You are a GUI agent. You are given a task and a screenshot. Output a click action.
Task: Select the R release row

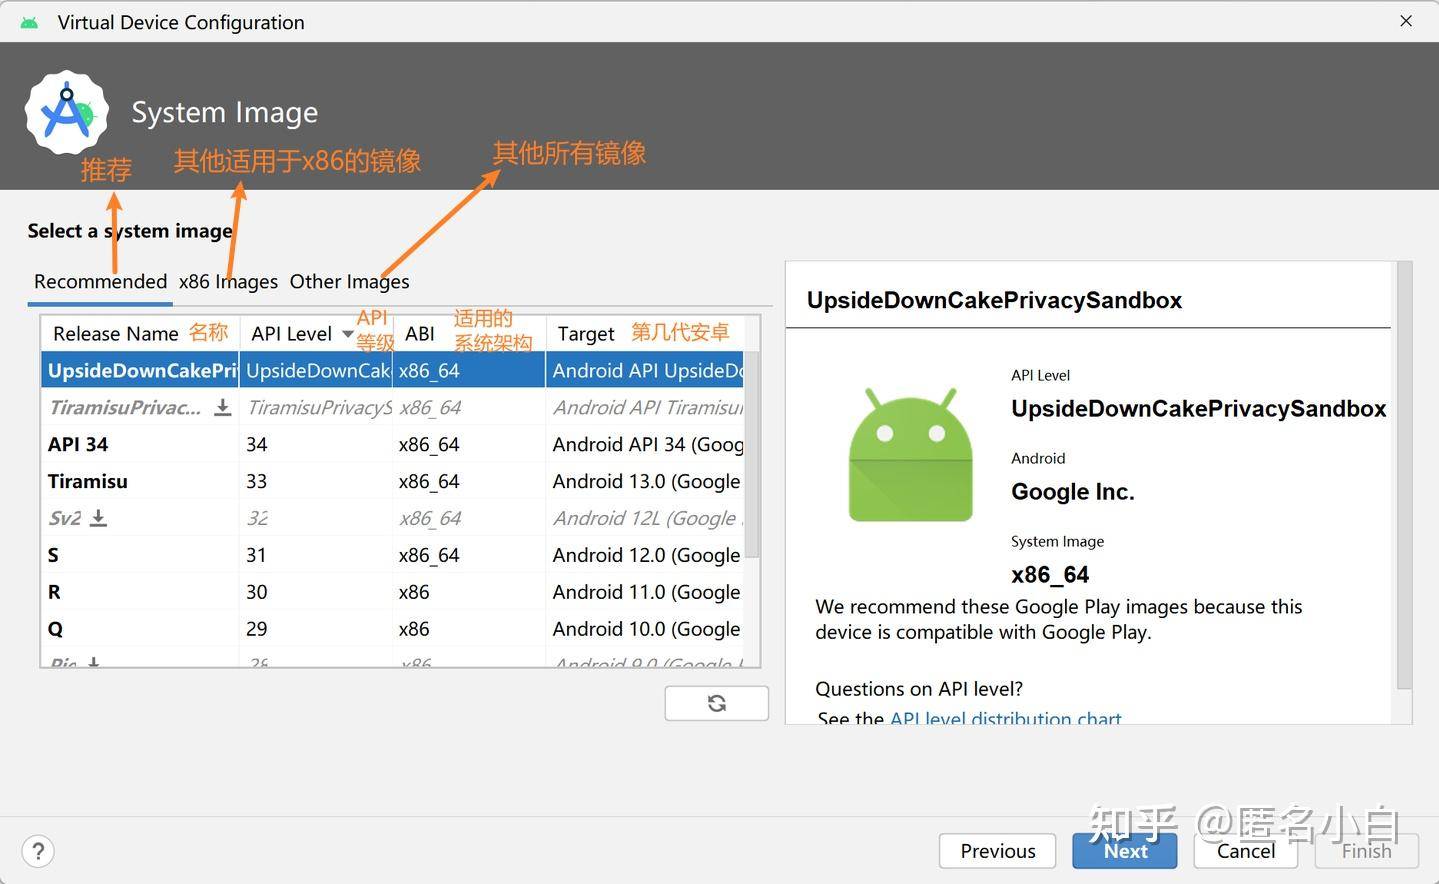tap(394, 592)
